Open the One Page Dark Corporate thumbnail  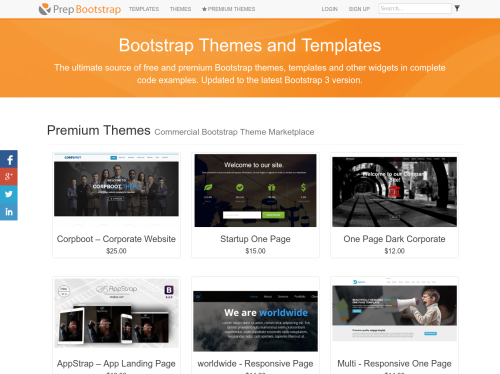tap(394, 192)
